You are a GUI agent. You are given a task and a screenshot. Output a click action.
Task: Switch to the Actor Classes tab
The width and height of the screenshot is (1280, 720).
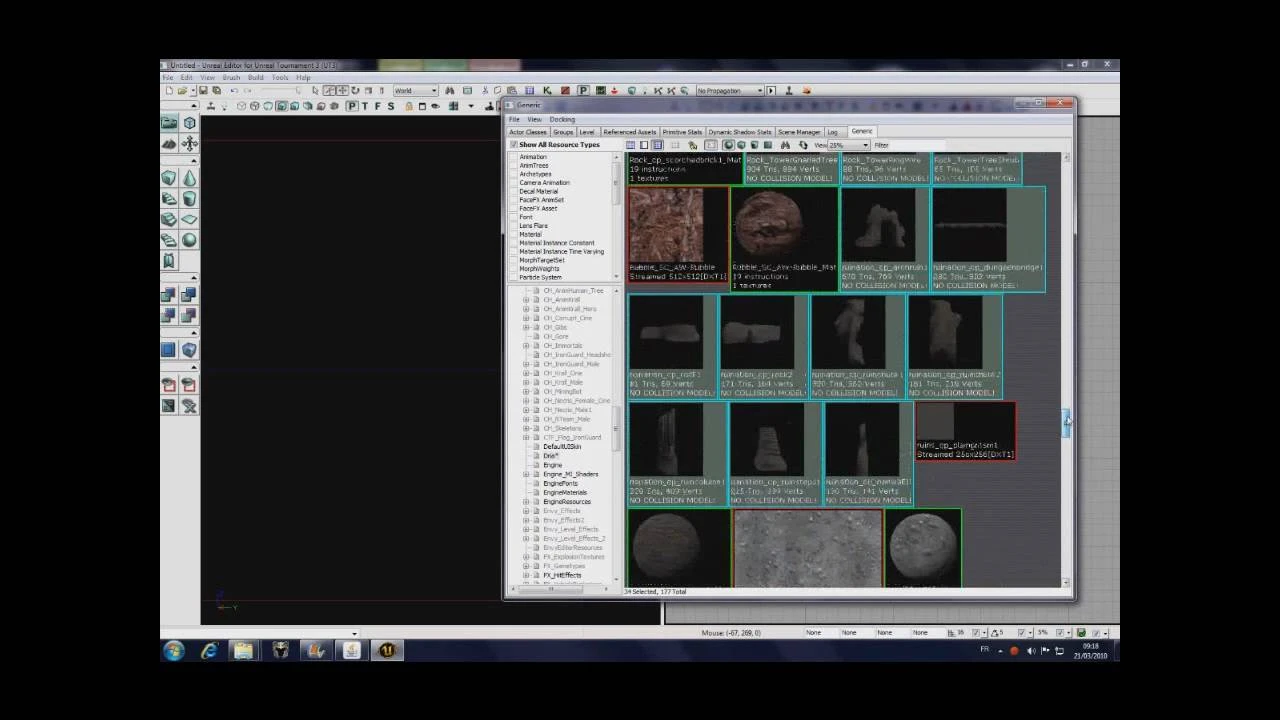click(x=528, y=132)
